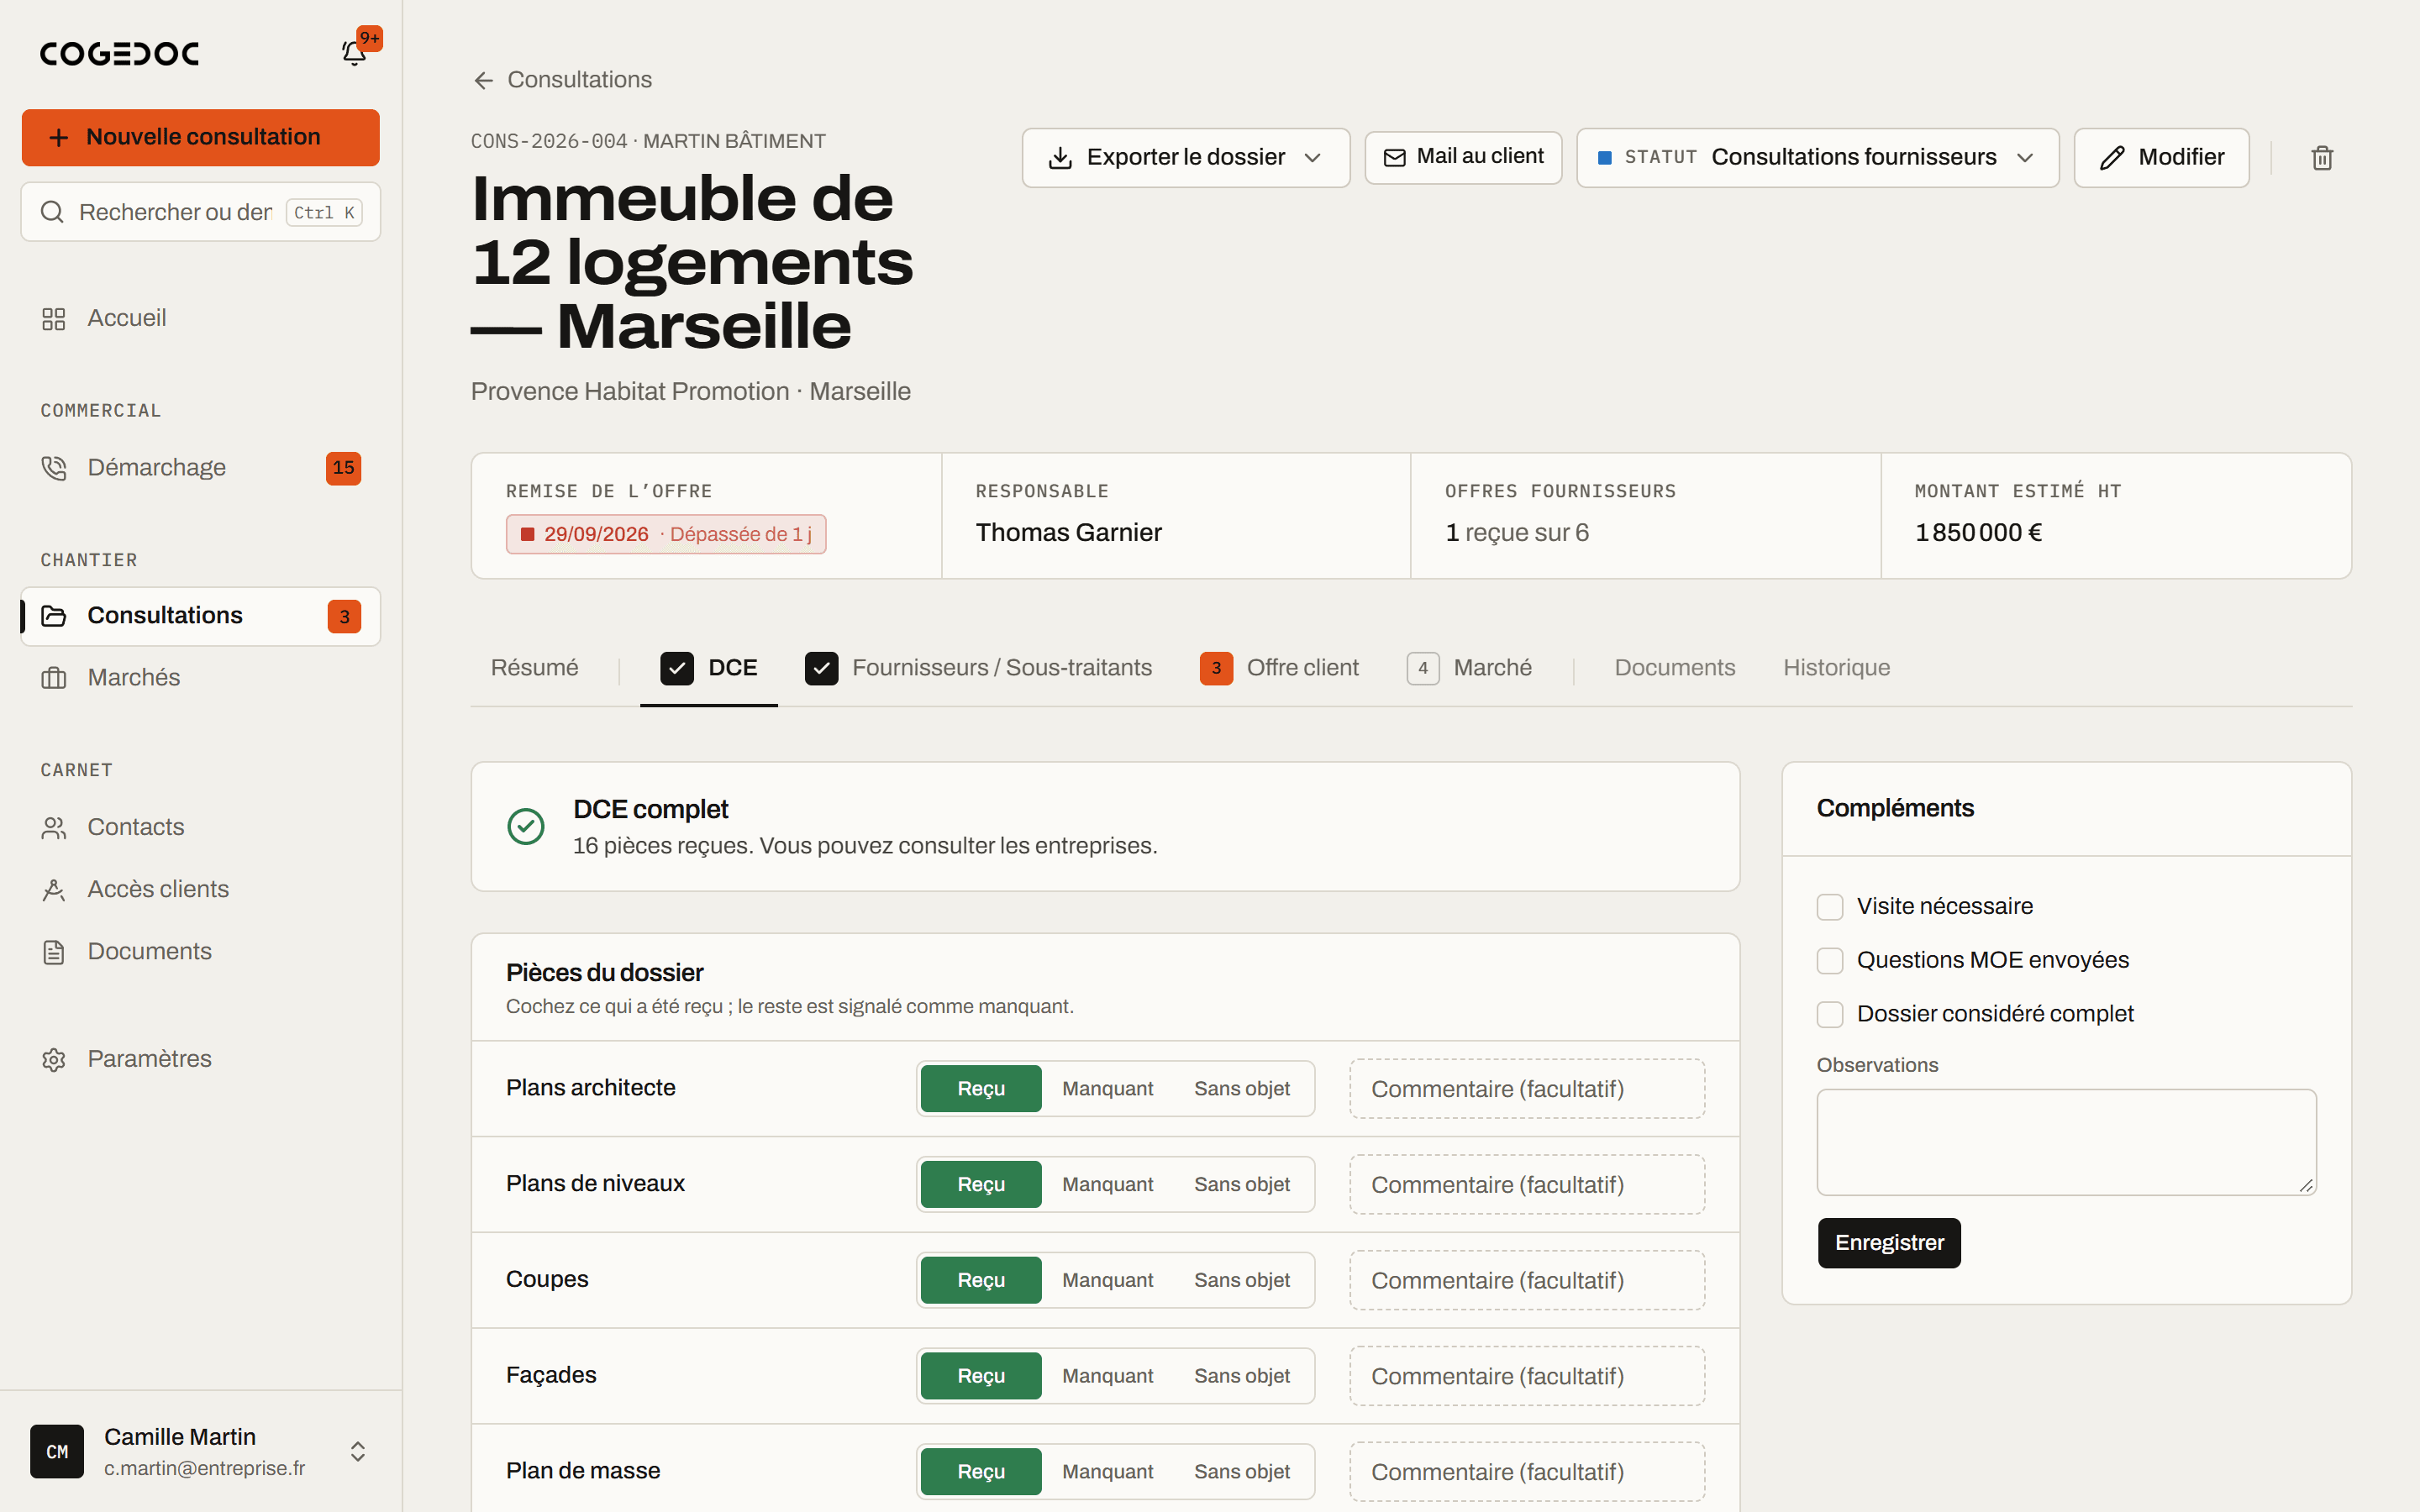Click the CM user avatar
This screenshot has width=2420, height=1512.
(57, 1451)
